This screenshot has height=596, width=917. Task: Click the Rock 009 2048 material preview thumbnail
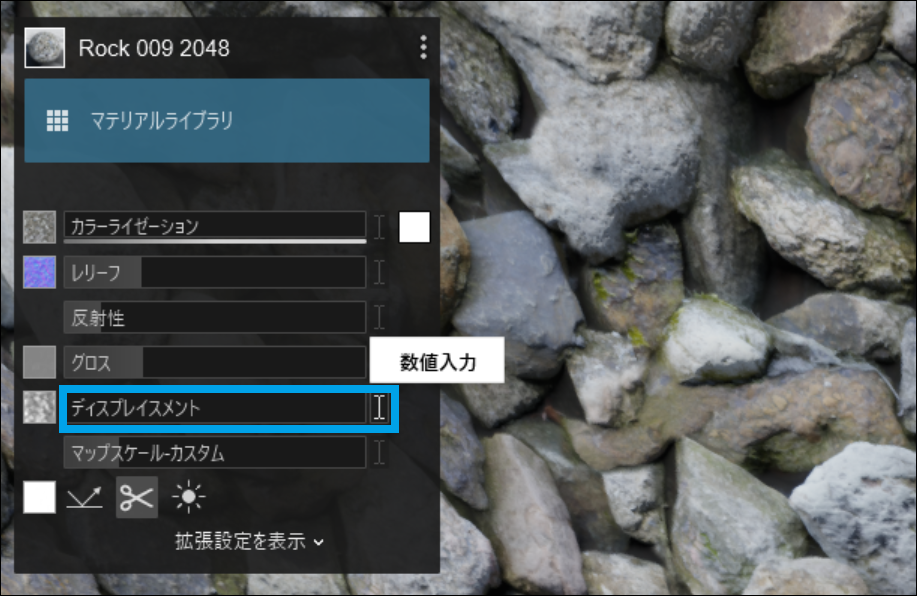coord(44,48)
